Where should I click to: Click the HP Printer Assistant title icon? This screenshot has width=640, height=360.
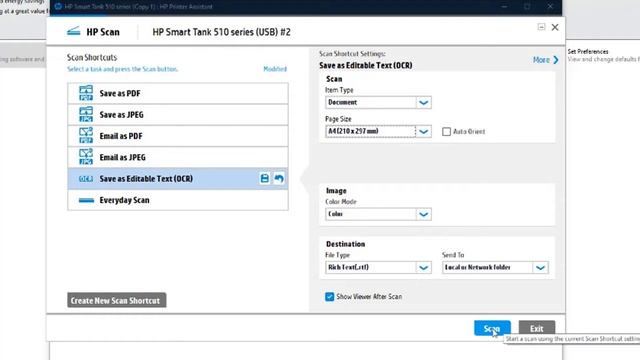coord(58,7)
